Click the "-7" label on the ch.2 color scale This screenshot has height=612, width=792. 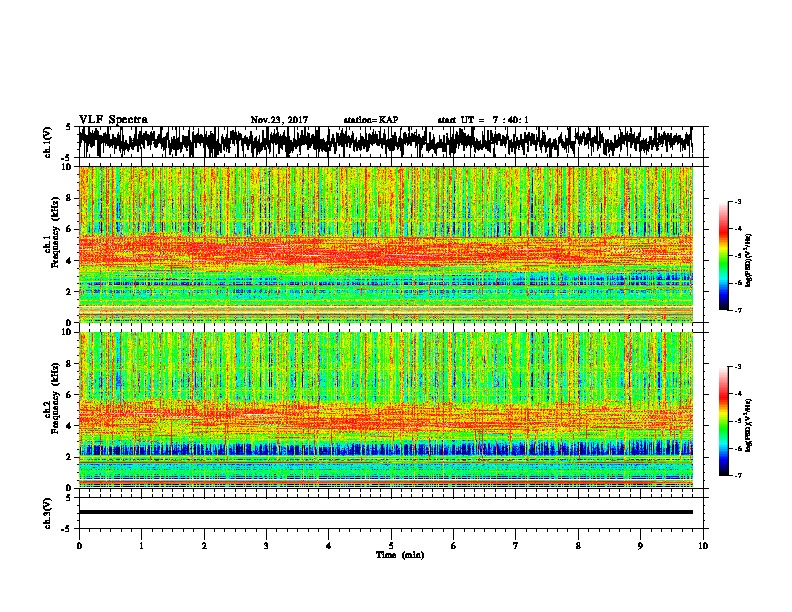(738, 475)
